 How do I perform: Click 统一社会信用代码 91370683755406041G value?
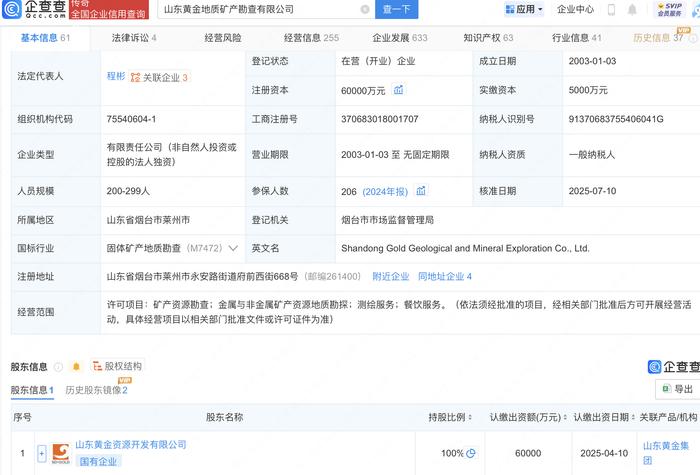(616, 119)
